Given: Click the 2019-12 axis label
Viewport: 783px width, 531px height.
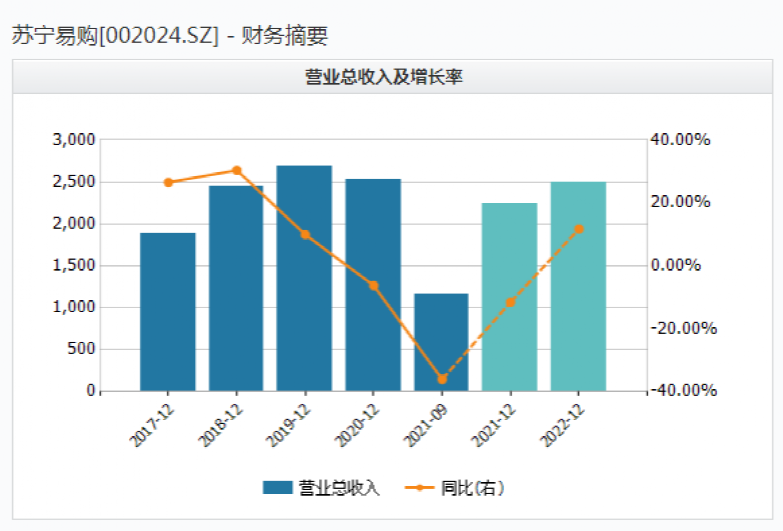Looking at the screenshot, I should (289, 425).
